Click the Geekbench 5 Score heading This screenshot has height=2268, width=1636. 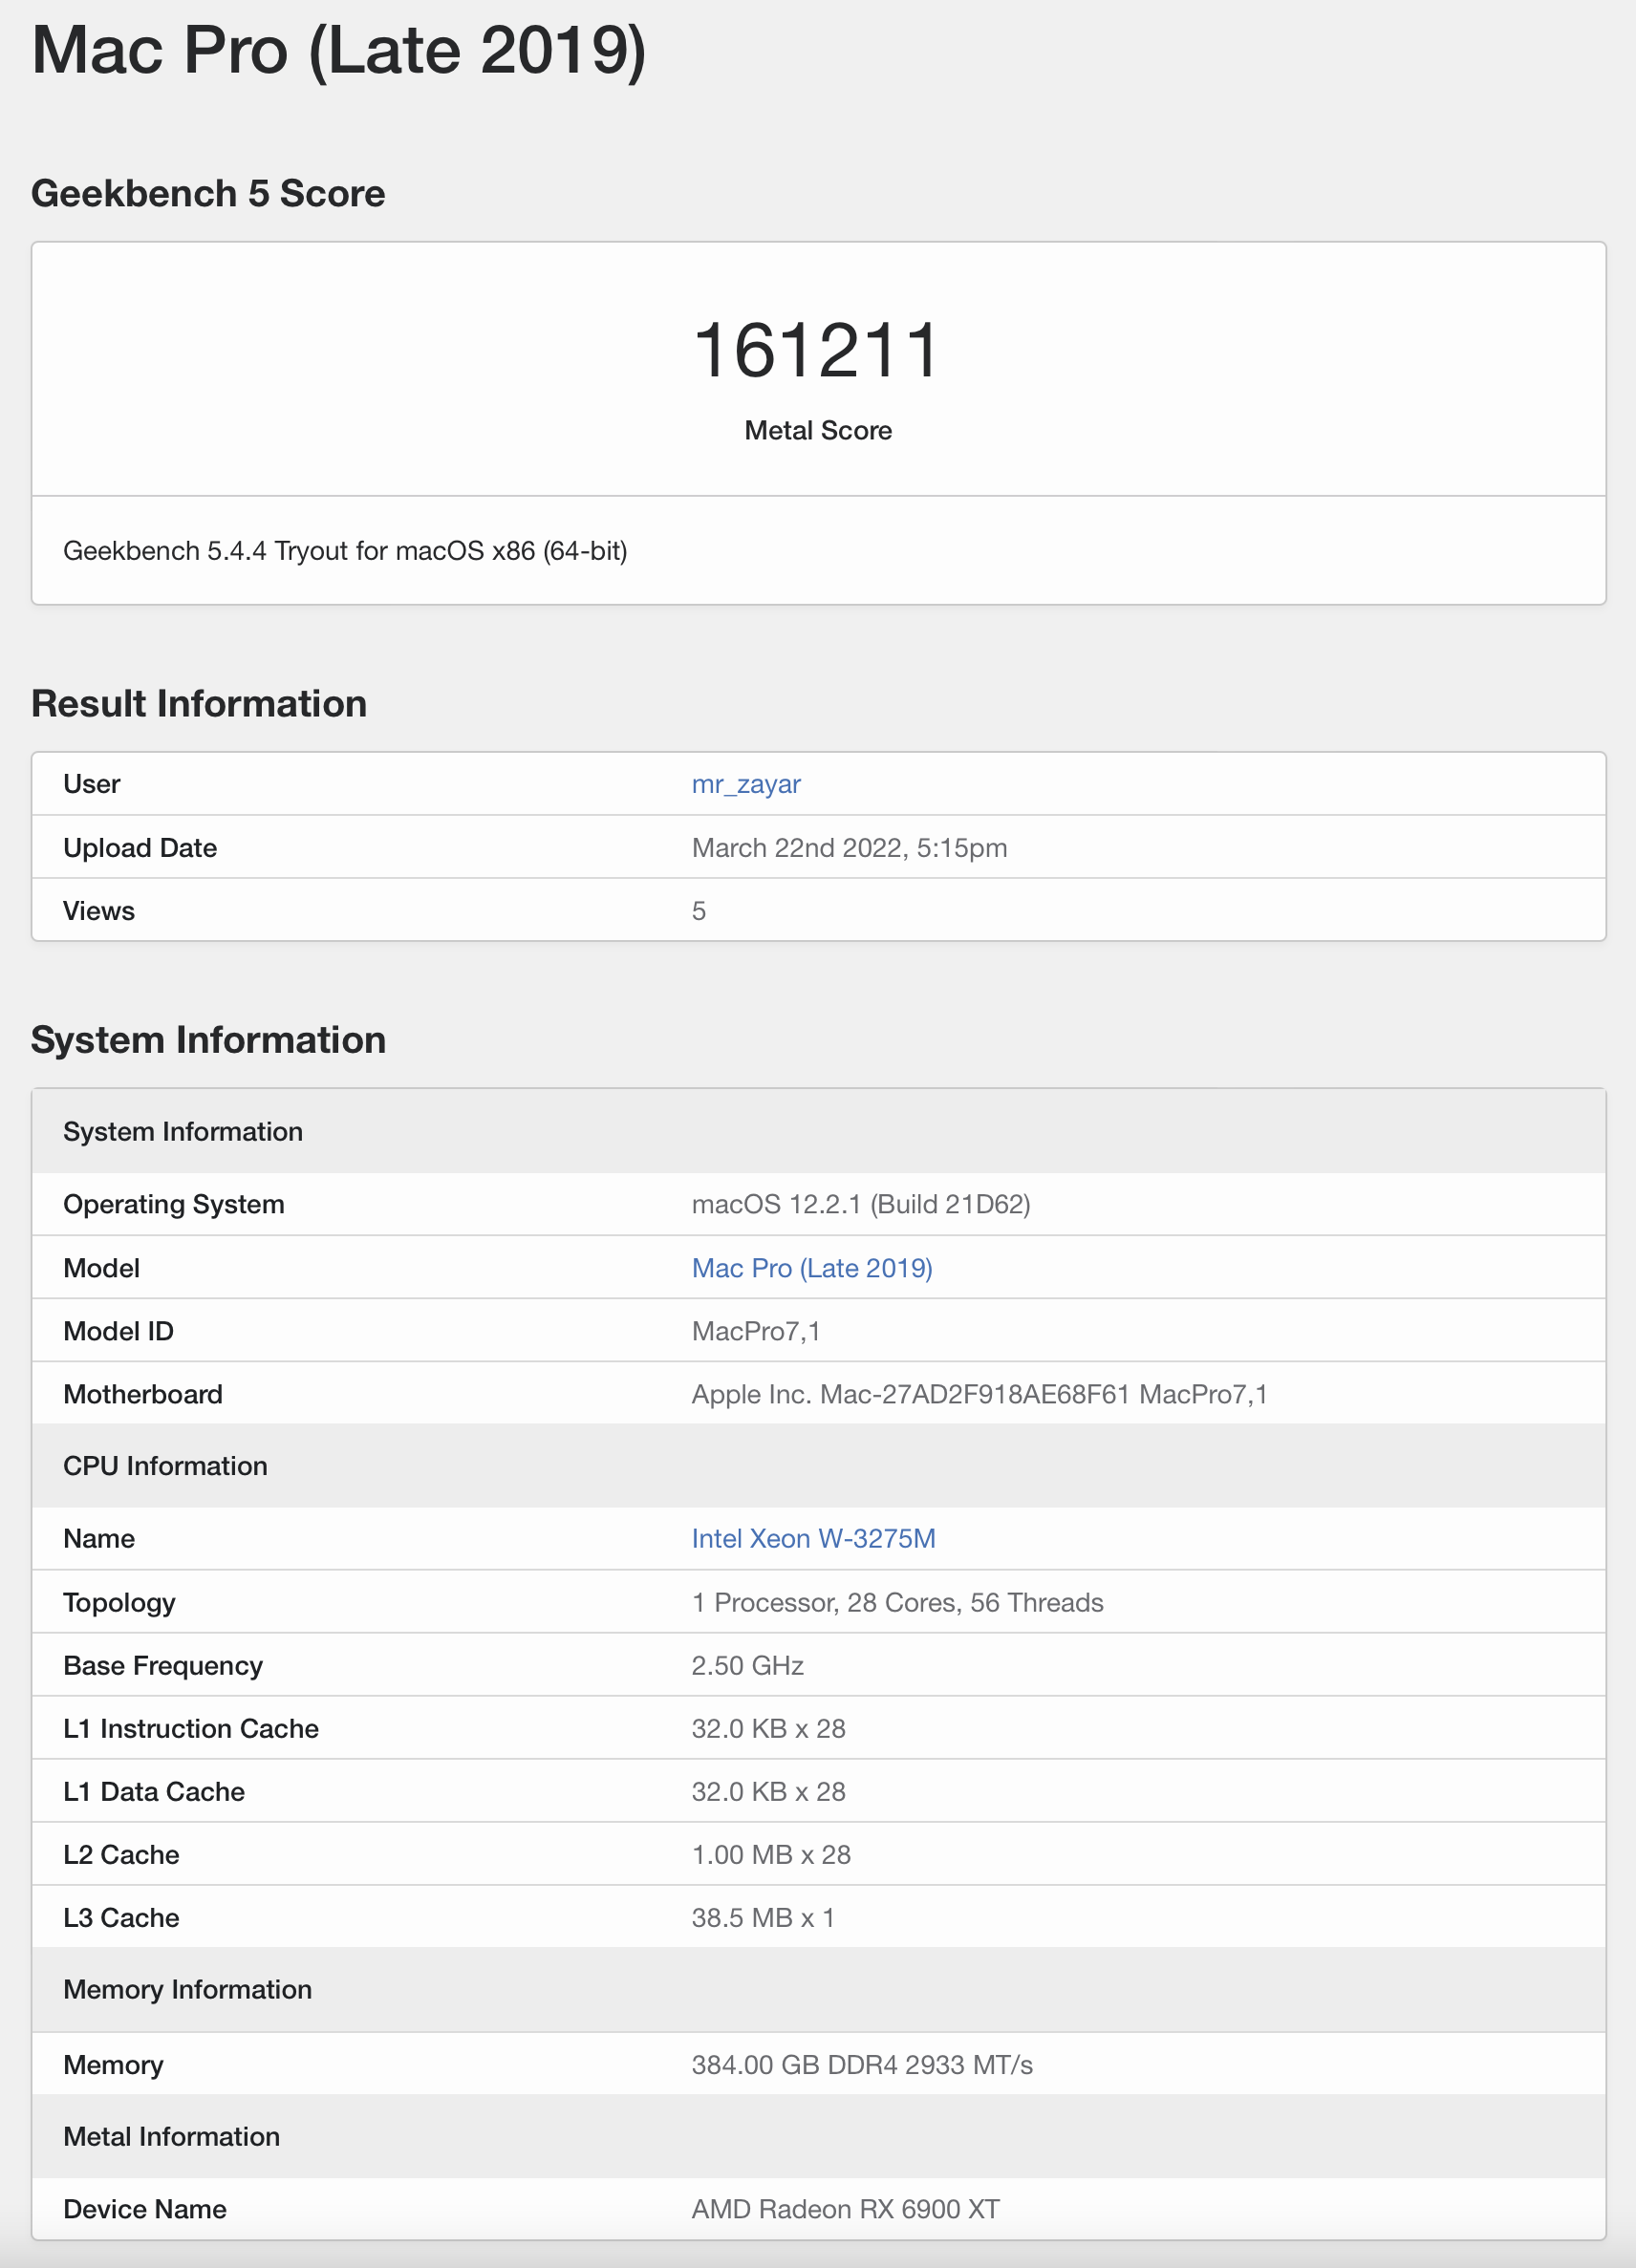coord(208,193)
